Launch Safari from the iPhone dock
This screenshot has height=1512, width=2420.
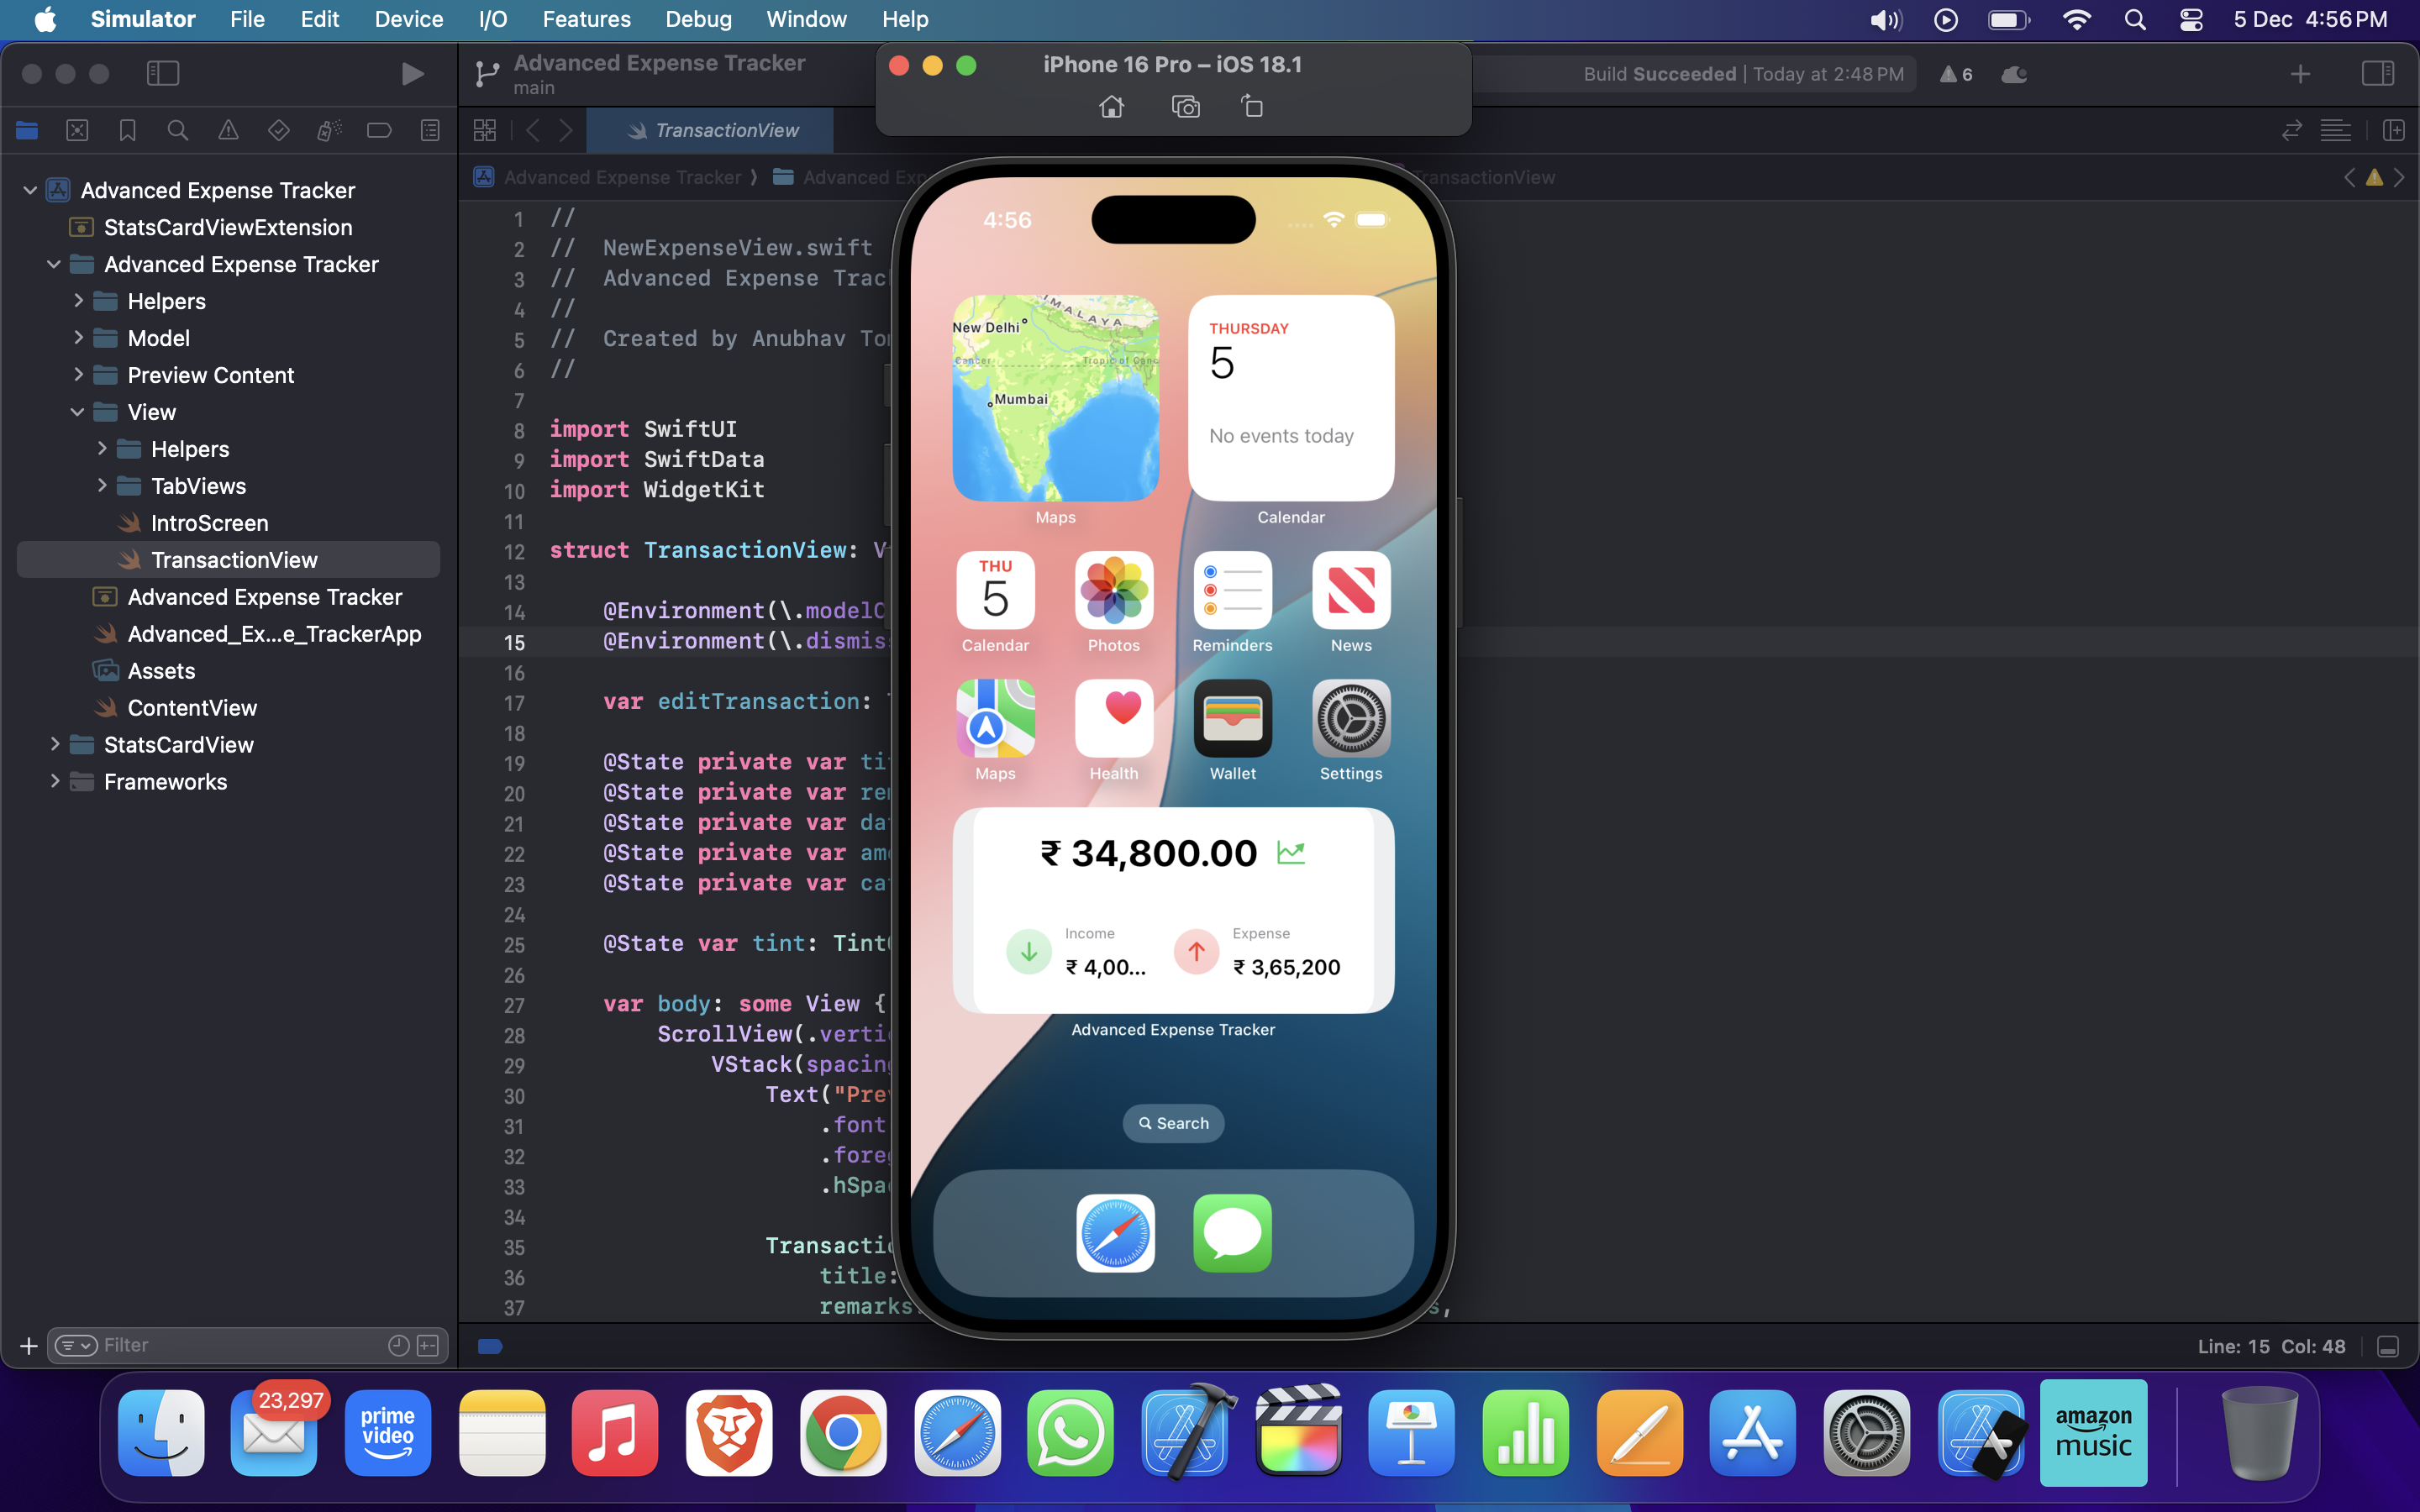point(1115,1233)
